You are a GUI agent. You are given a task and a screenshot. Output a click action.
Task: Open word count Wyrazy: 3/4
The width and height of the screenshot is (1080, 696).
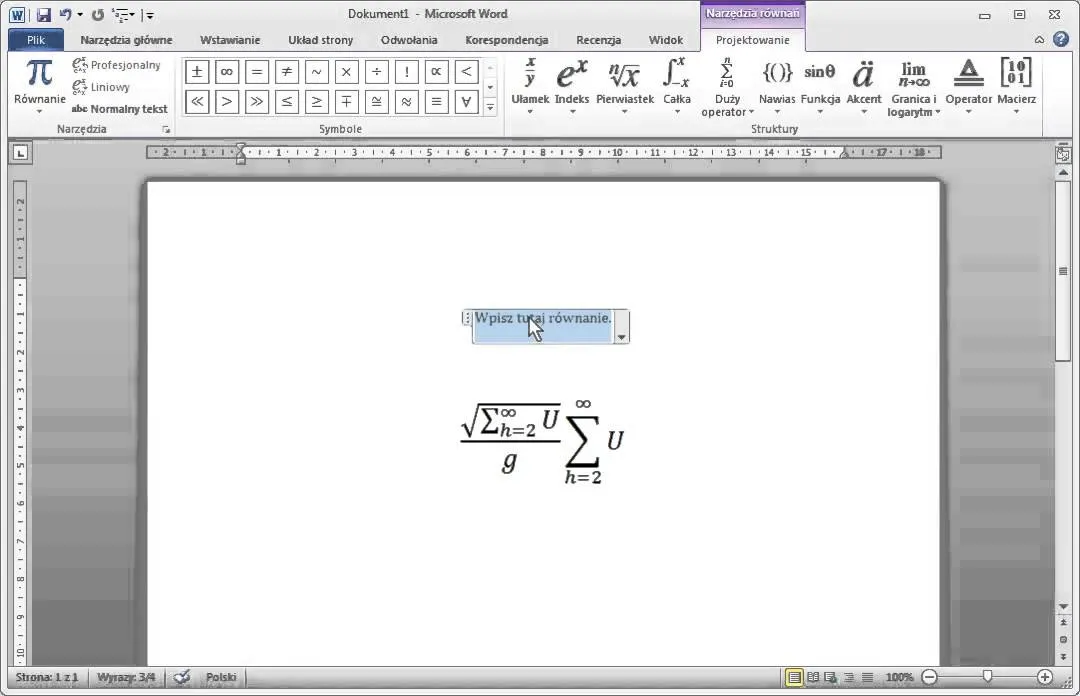coord(126,677)
